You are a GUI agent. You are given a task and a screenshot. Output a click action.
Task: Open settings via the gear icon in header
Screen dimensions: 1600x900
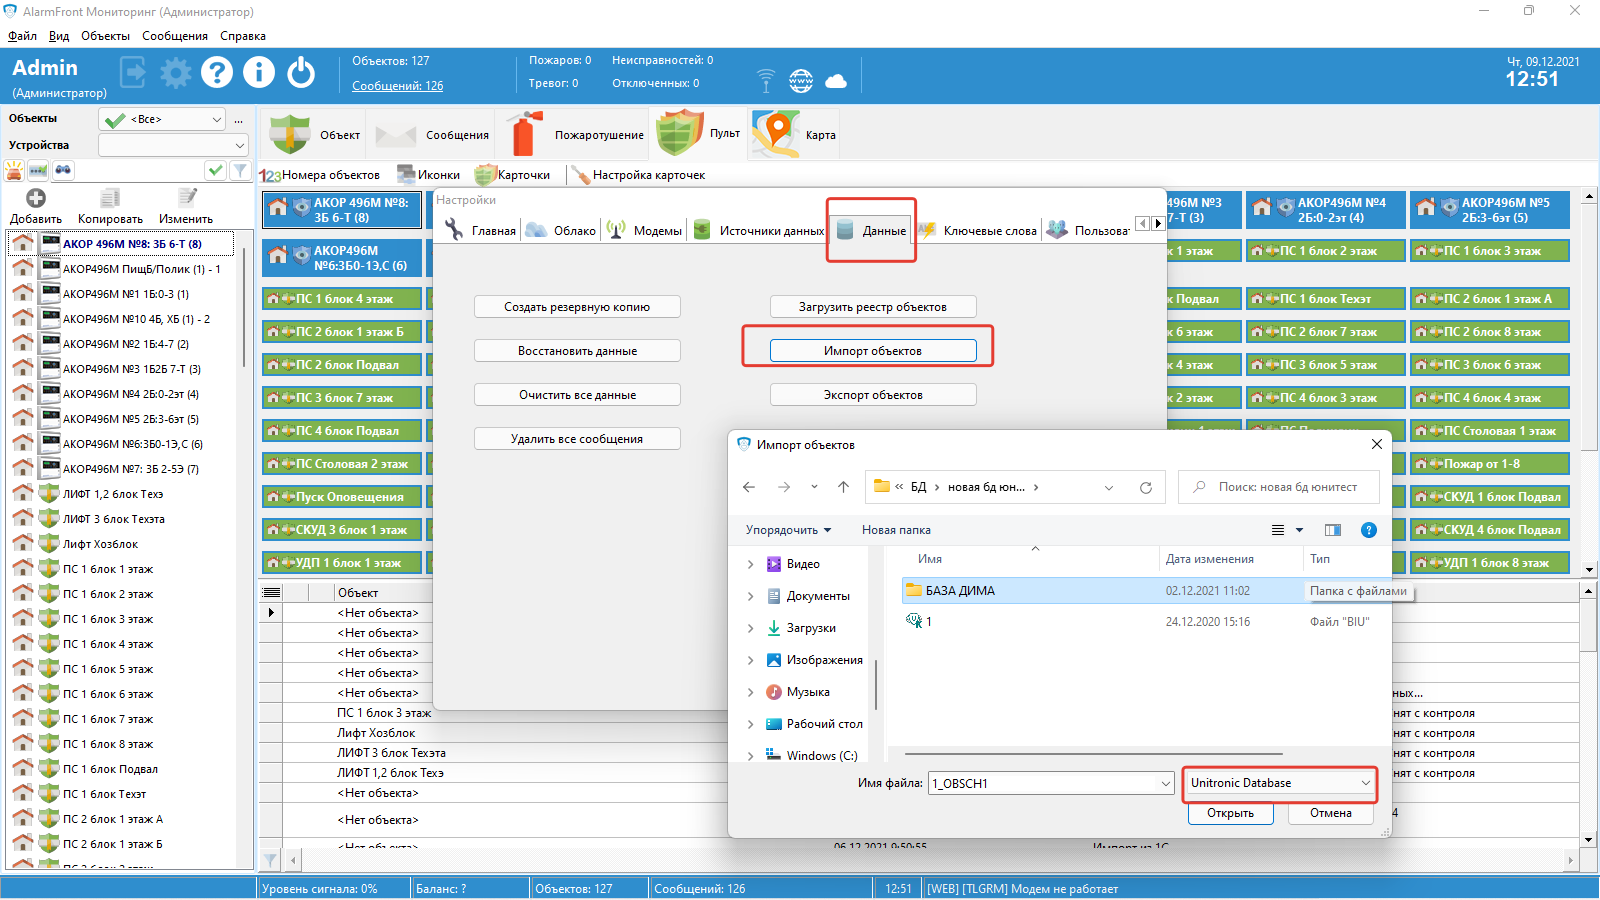point(176,72)
